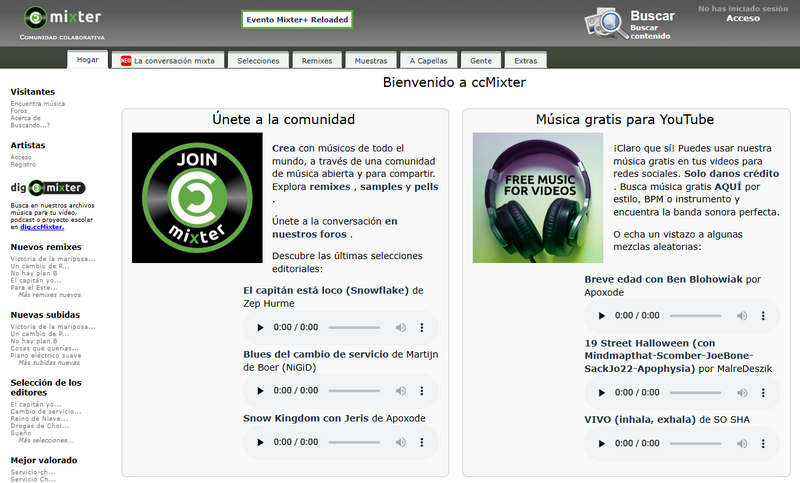
Task: Mute El capitán está loco player
Action: [x=401, y=327]
